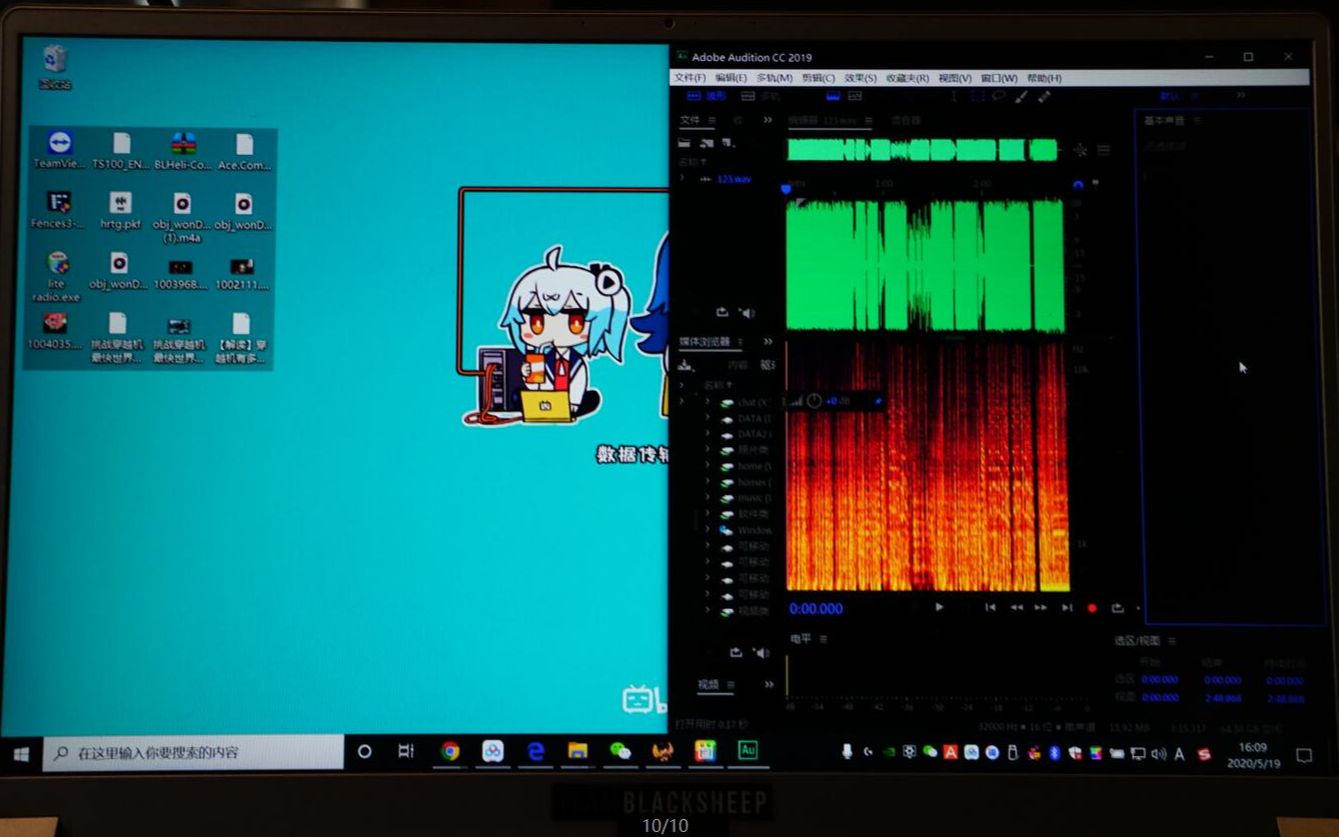Expand the music drive in Media Browser
This screenshot has width=1339, height=837.
(x=707, y=498)
